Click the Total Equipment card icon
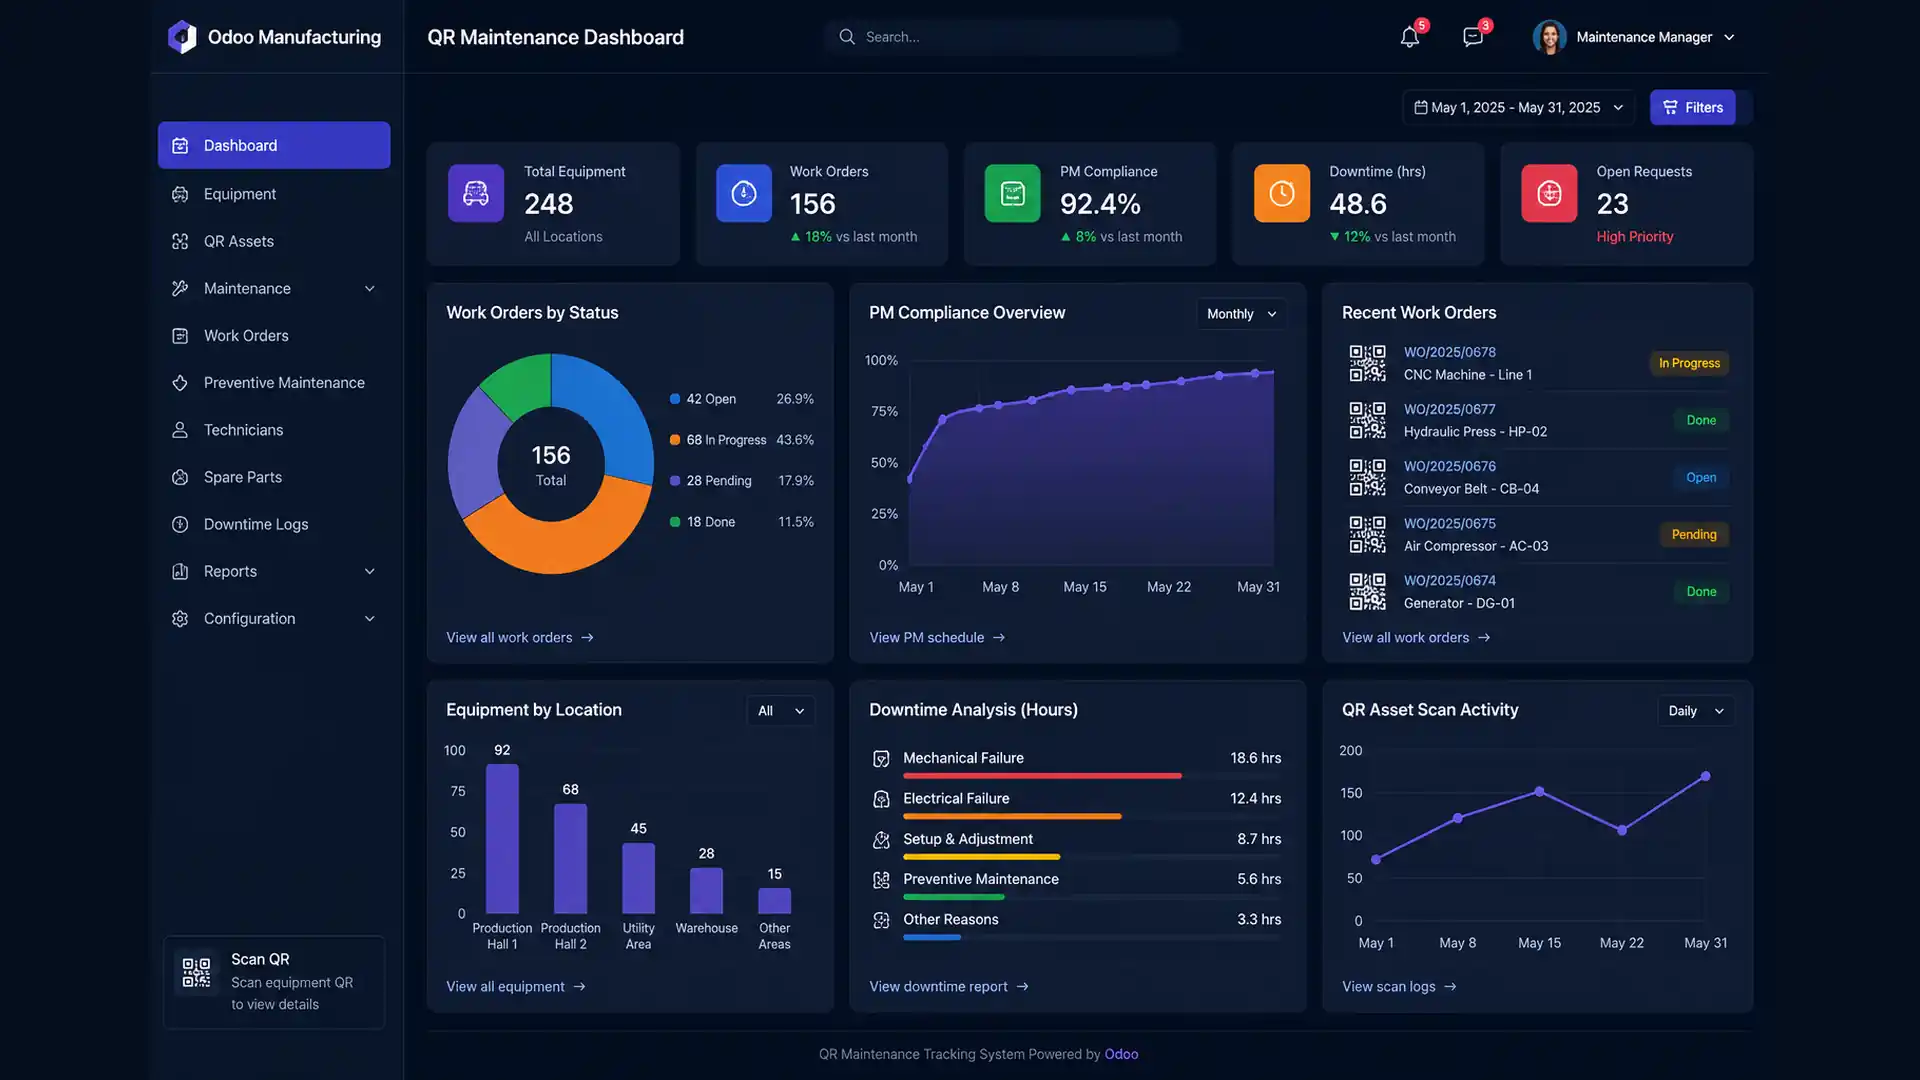The image size is (1920, 1080). pyautogui.click(x=476, y=193)
